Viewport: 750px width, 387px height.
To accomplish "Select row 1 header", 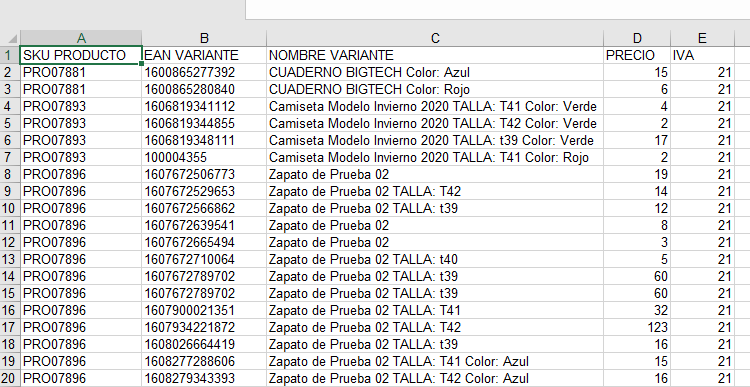I will (x=10, y=55).
